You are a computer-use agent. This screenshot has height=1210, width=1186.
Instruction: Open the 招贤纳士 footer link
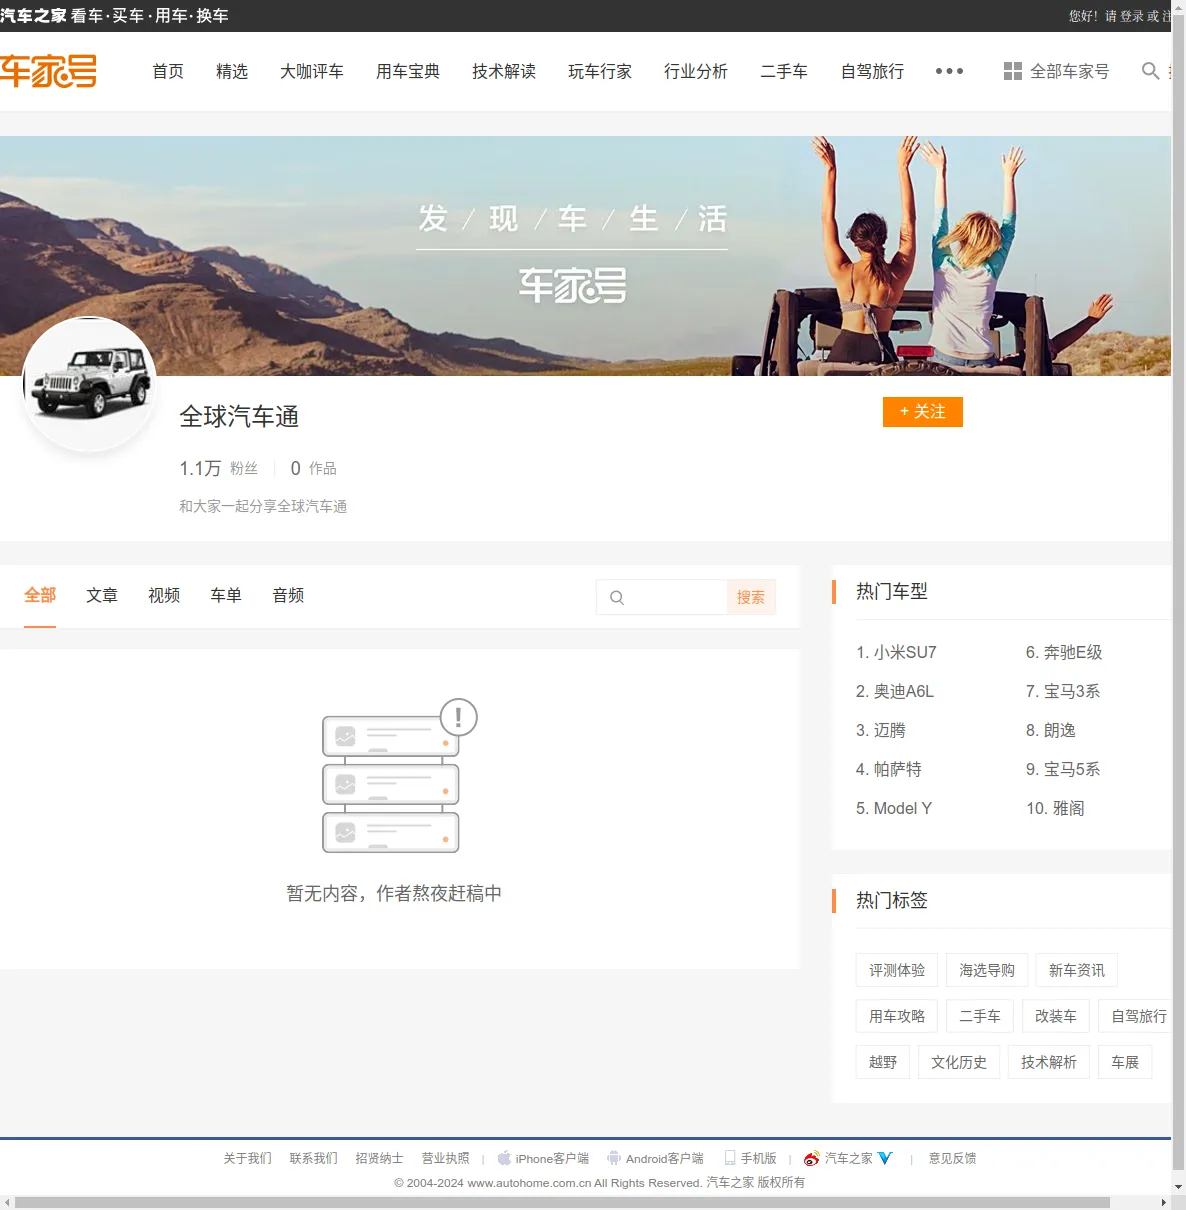(x=379, y=1158)
